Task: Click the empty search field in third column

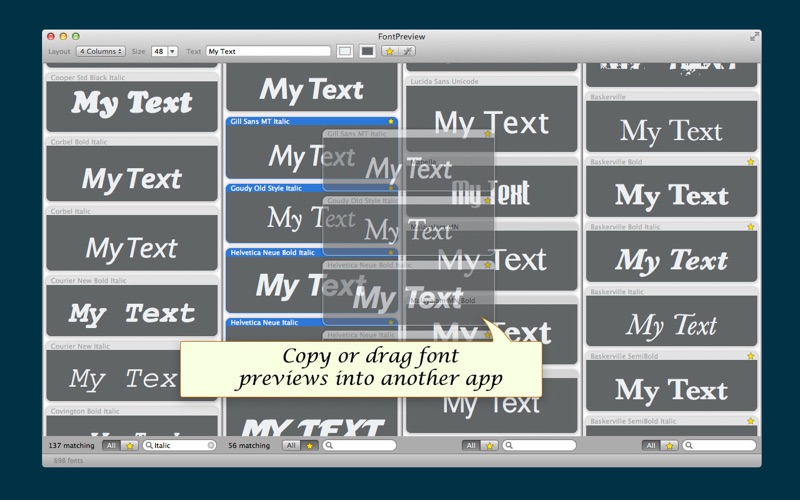Action: (x=539, y=445)
